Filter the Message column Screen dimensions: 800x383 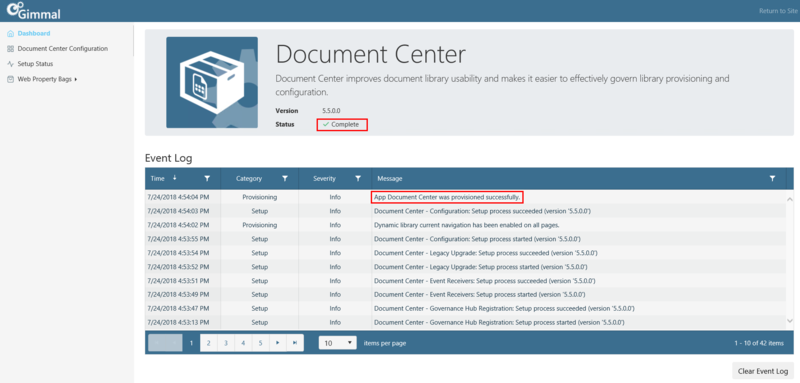tap(772, 178)
